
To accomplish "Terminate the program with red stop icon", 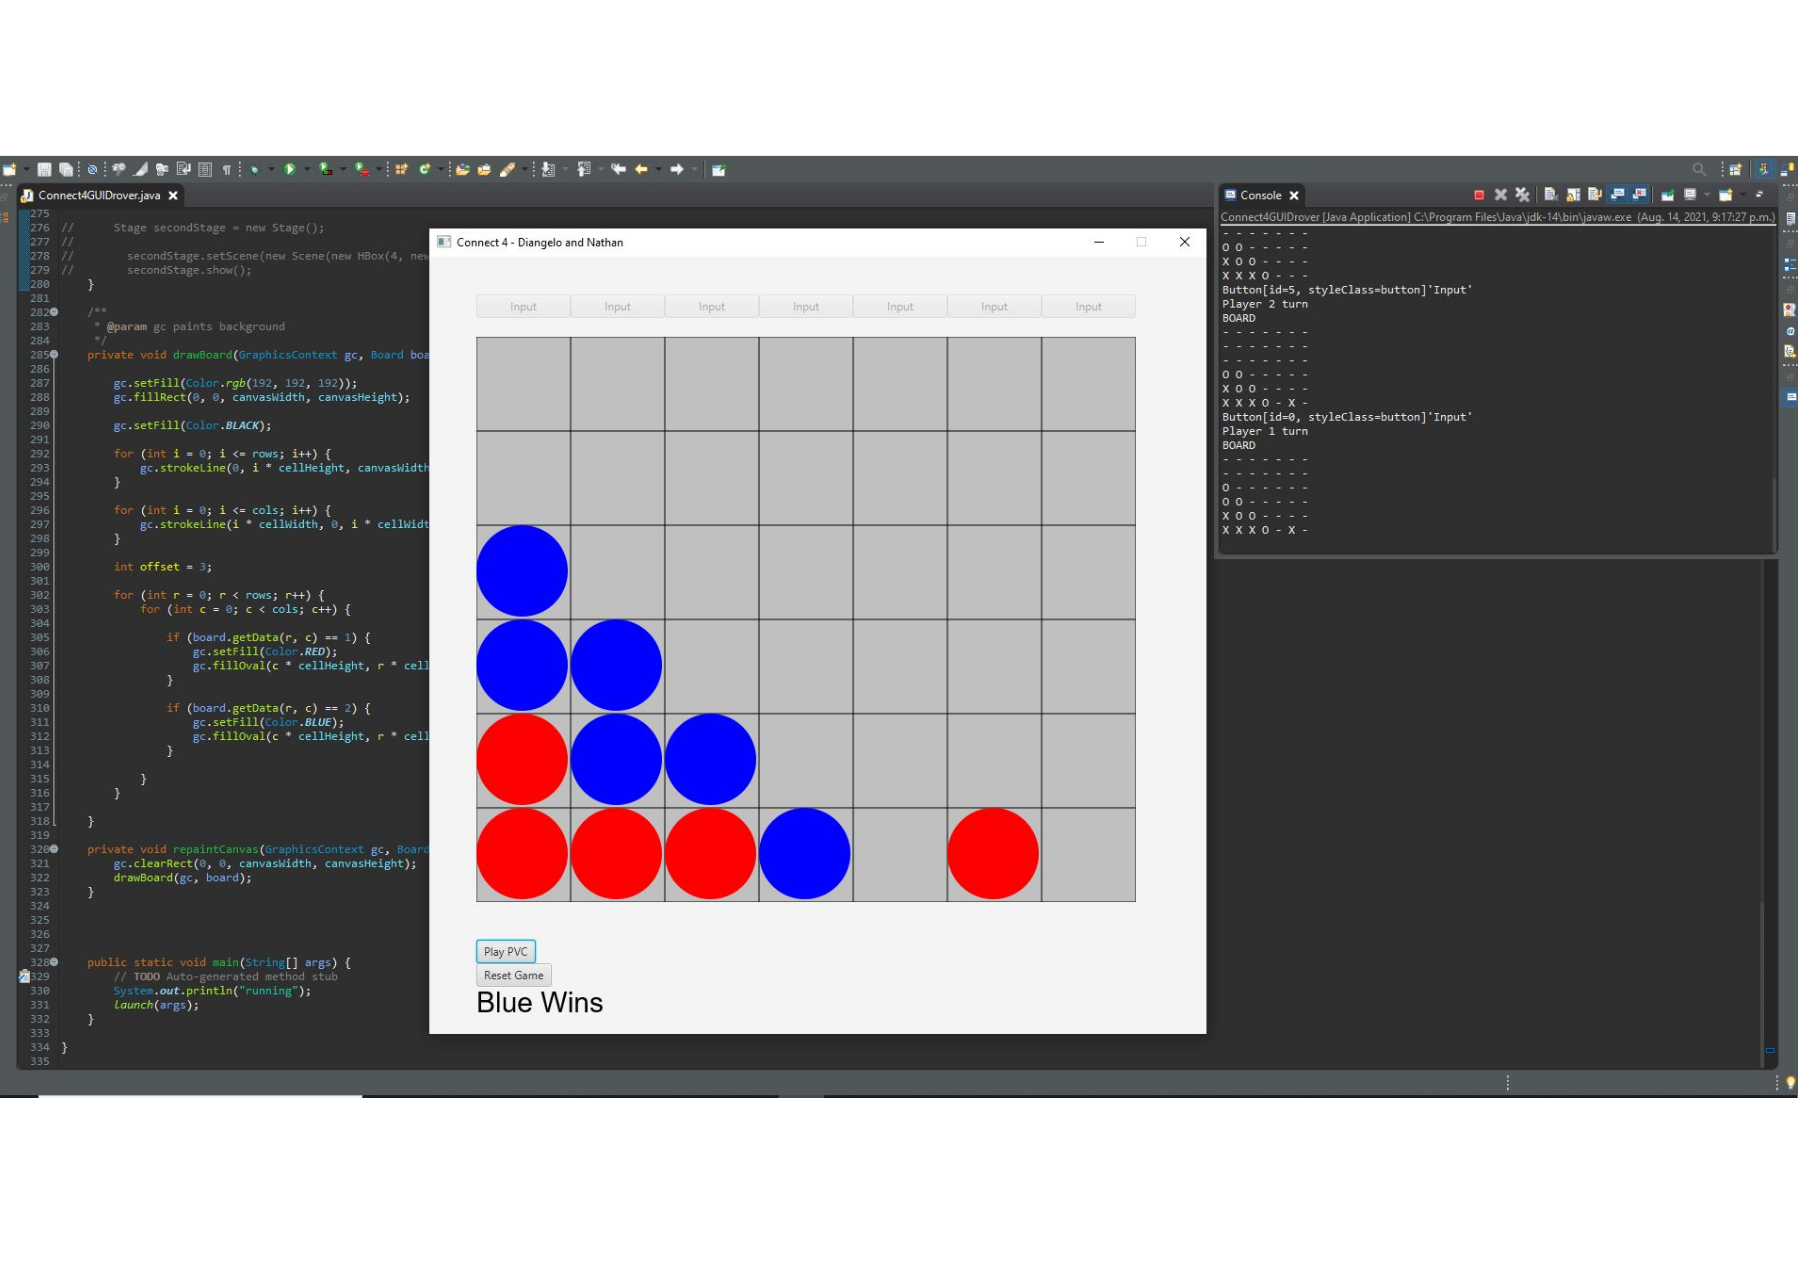I will coord(1479,195).
